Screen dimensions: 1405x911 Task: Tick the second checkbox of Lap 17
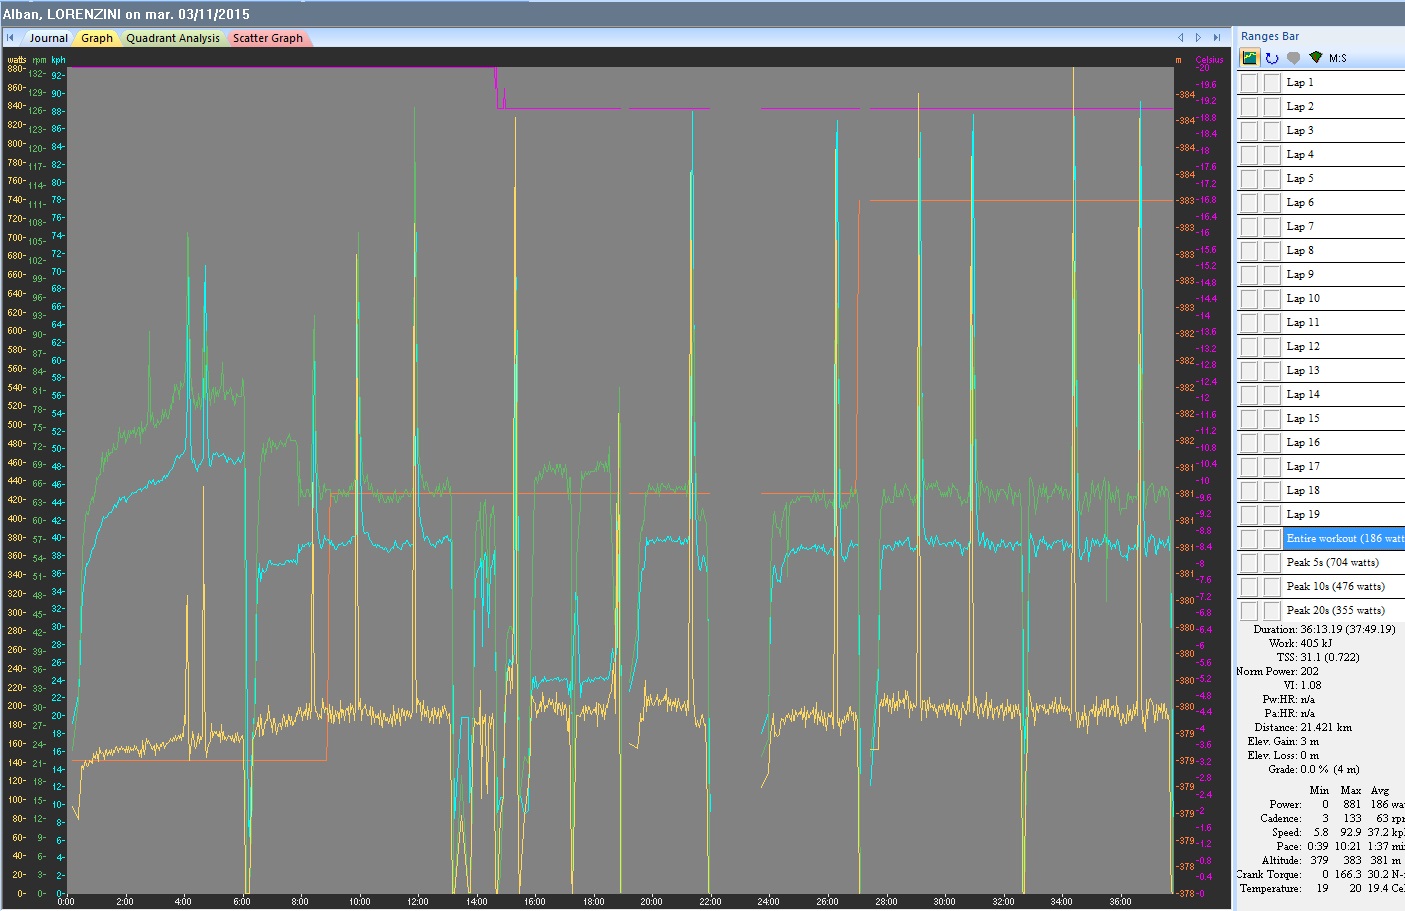[x=1271, y=467]
